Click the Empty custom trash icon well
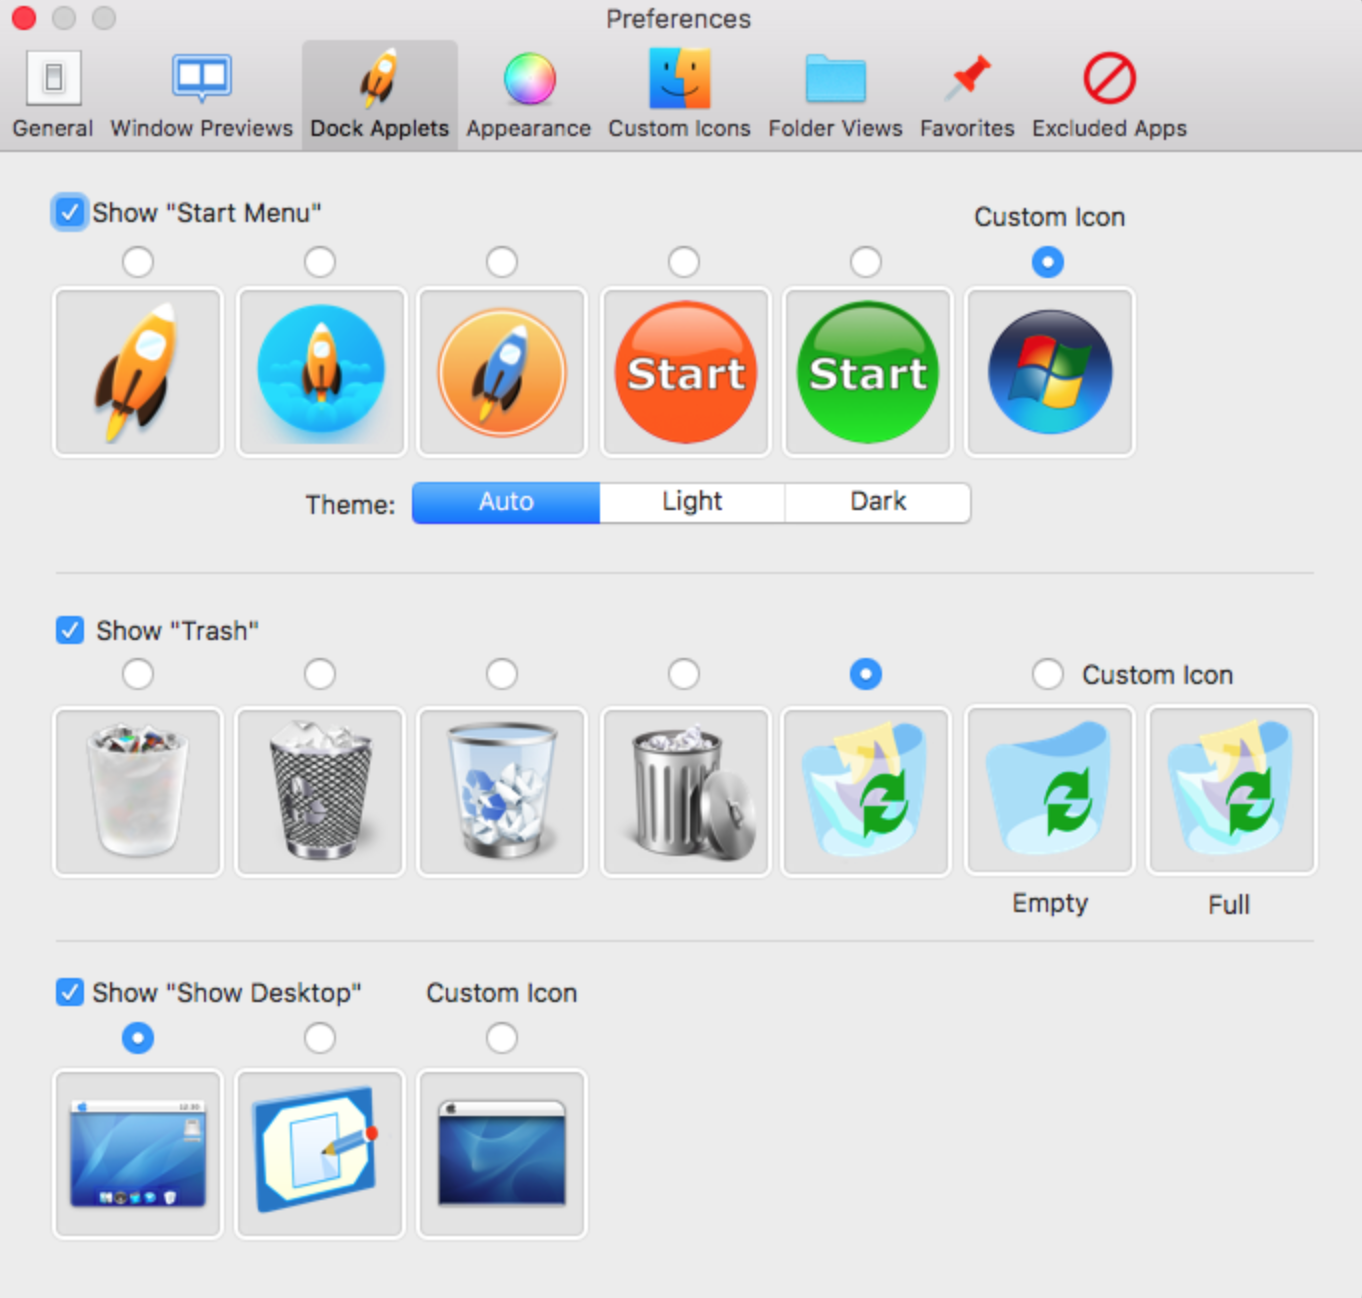1362x1298 pixels. coord(1050,790)
